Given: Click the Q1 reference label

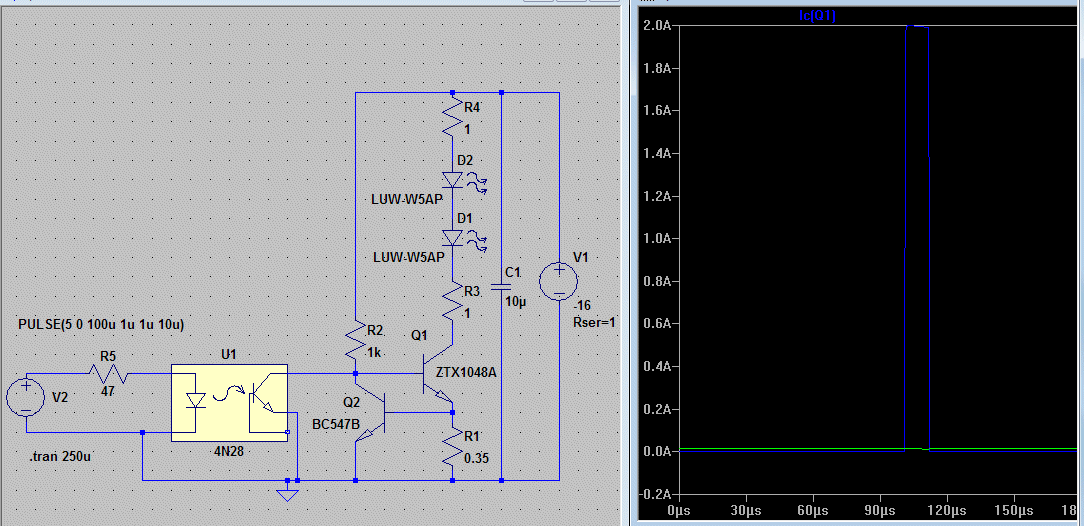Looking at the screenshot, I should pos(419,336).
